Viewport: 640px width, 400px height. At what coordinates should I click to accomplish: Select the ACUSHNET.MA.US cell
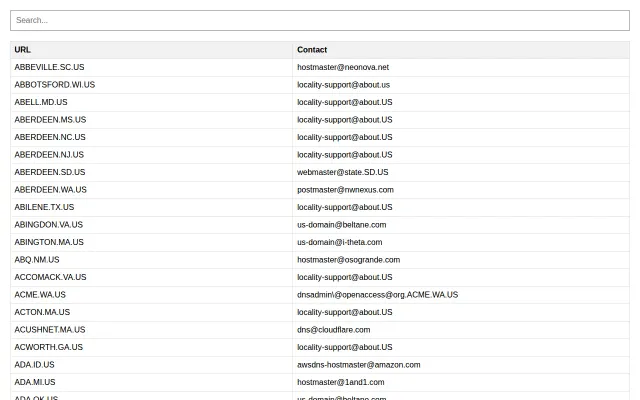pyautogui.click(x=151, y=330)
